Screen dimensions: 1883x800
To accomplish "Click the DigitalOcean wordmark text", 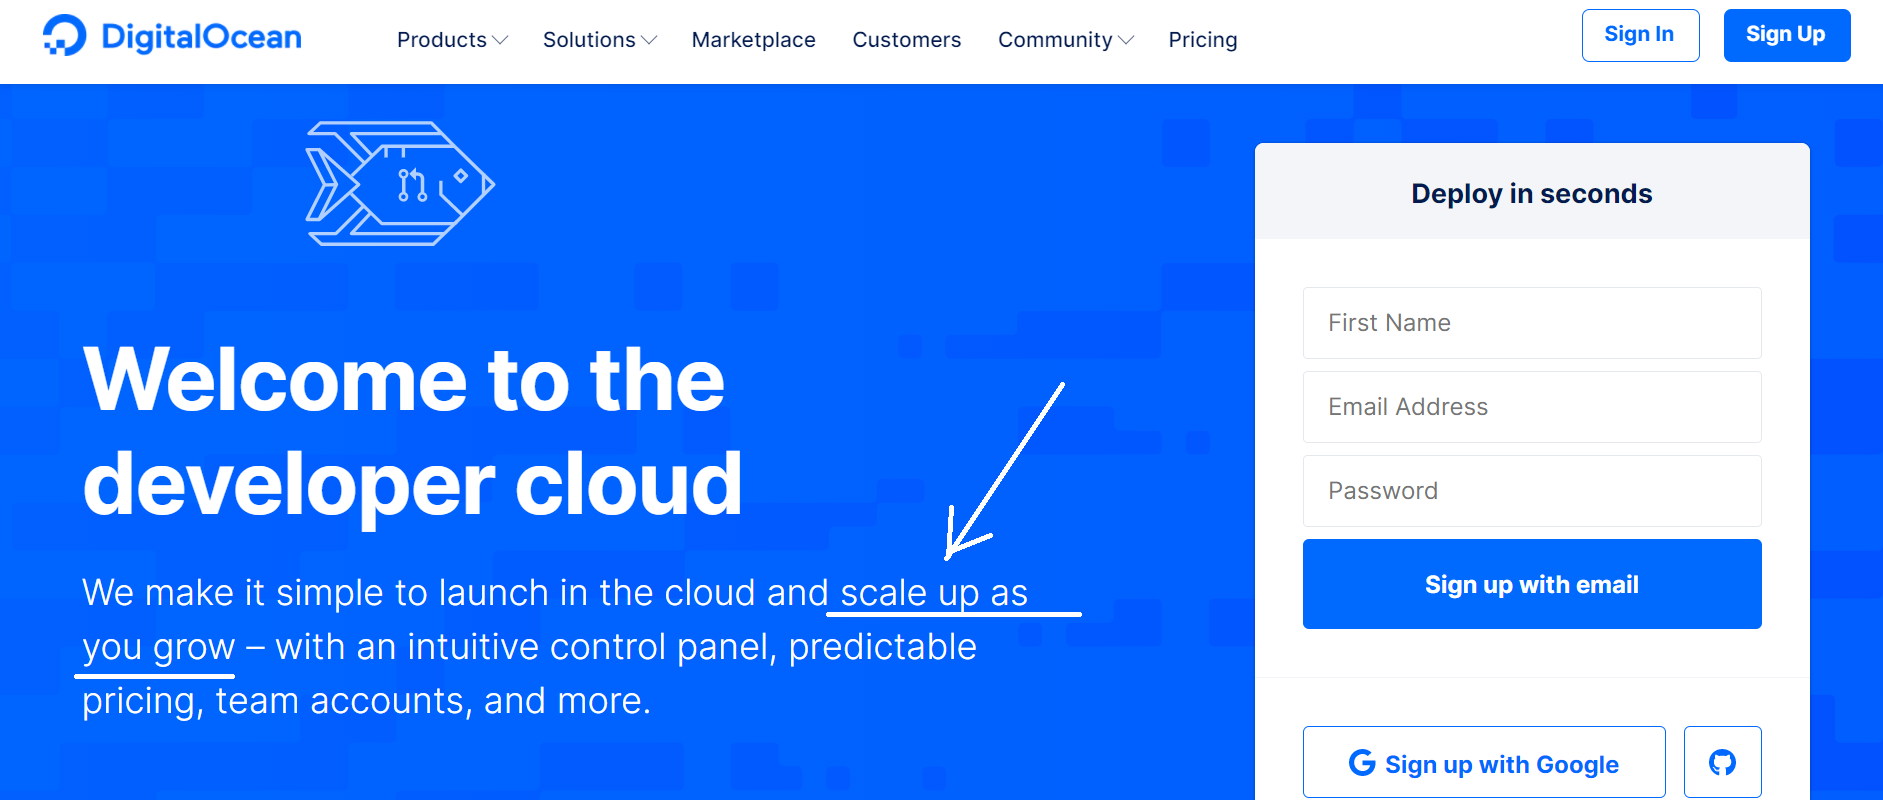I will 201,37.
